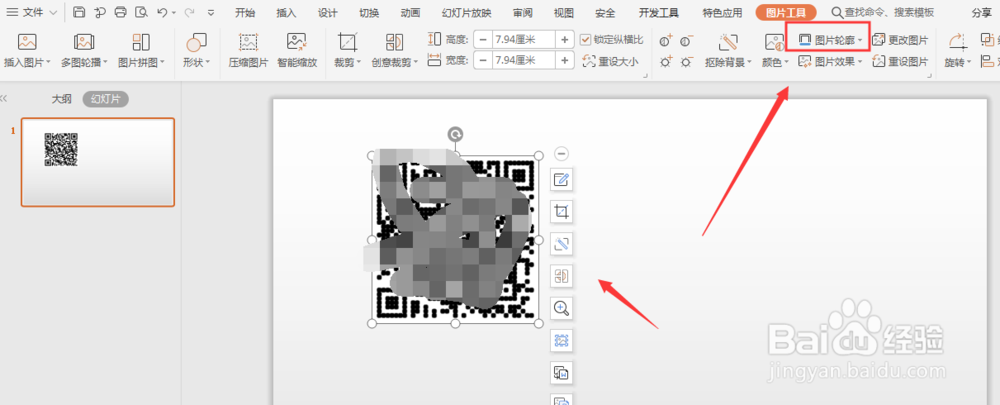Click the rotation handle above the image
Viewport: 1000px width, 405px height.
pos(455,134)
